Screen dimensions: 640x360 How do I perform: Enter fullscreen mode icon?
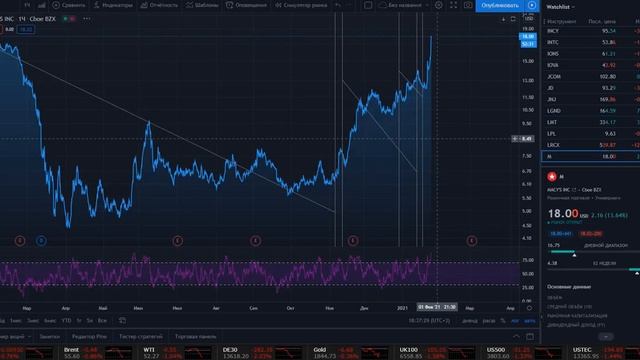click(453, 5)
